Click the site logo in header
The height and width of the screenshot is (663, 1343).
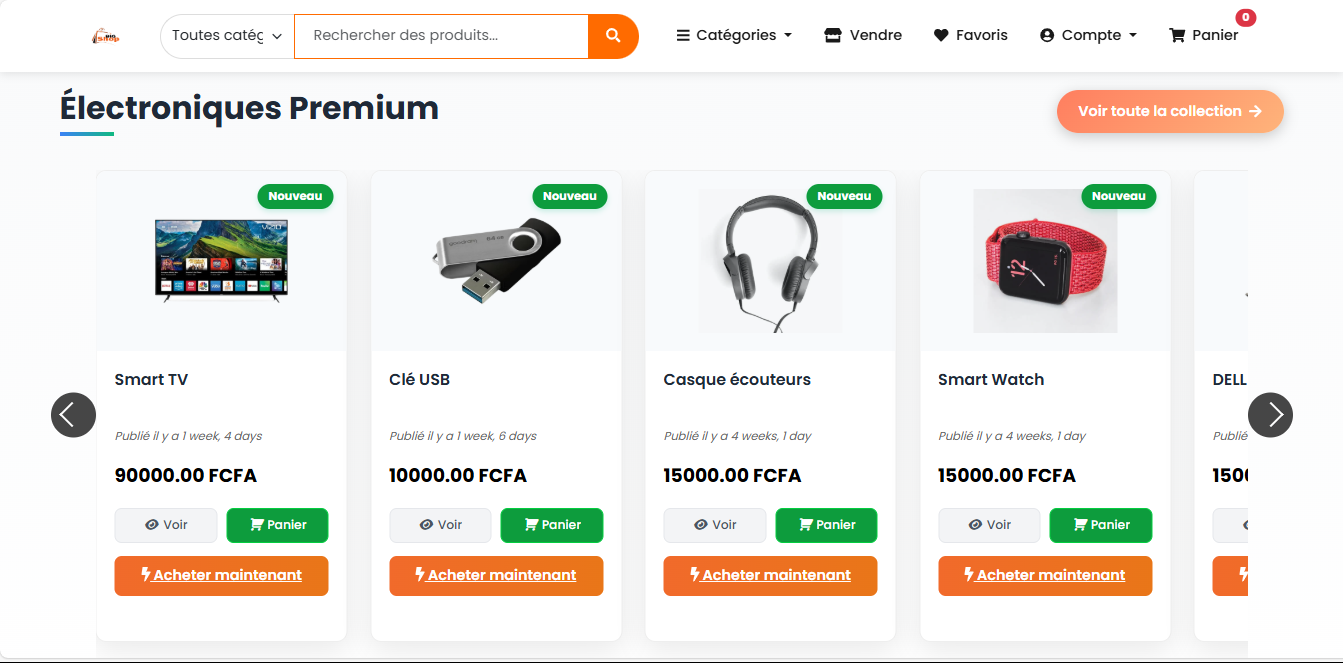click(x=105, y=36)
